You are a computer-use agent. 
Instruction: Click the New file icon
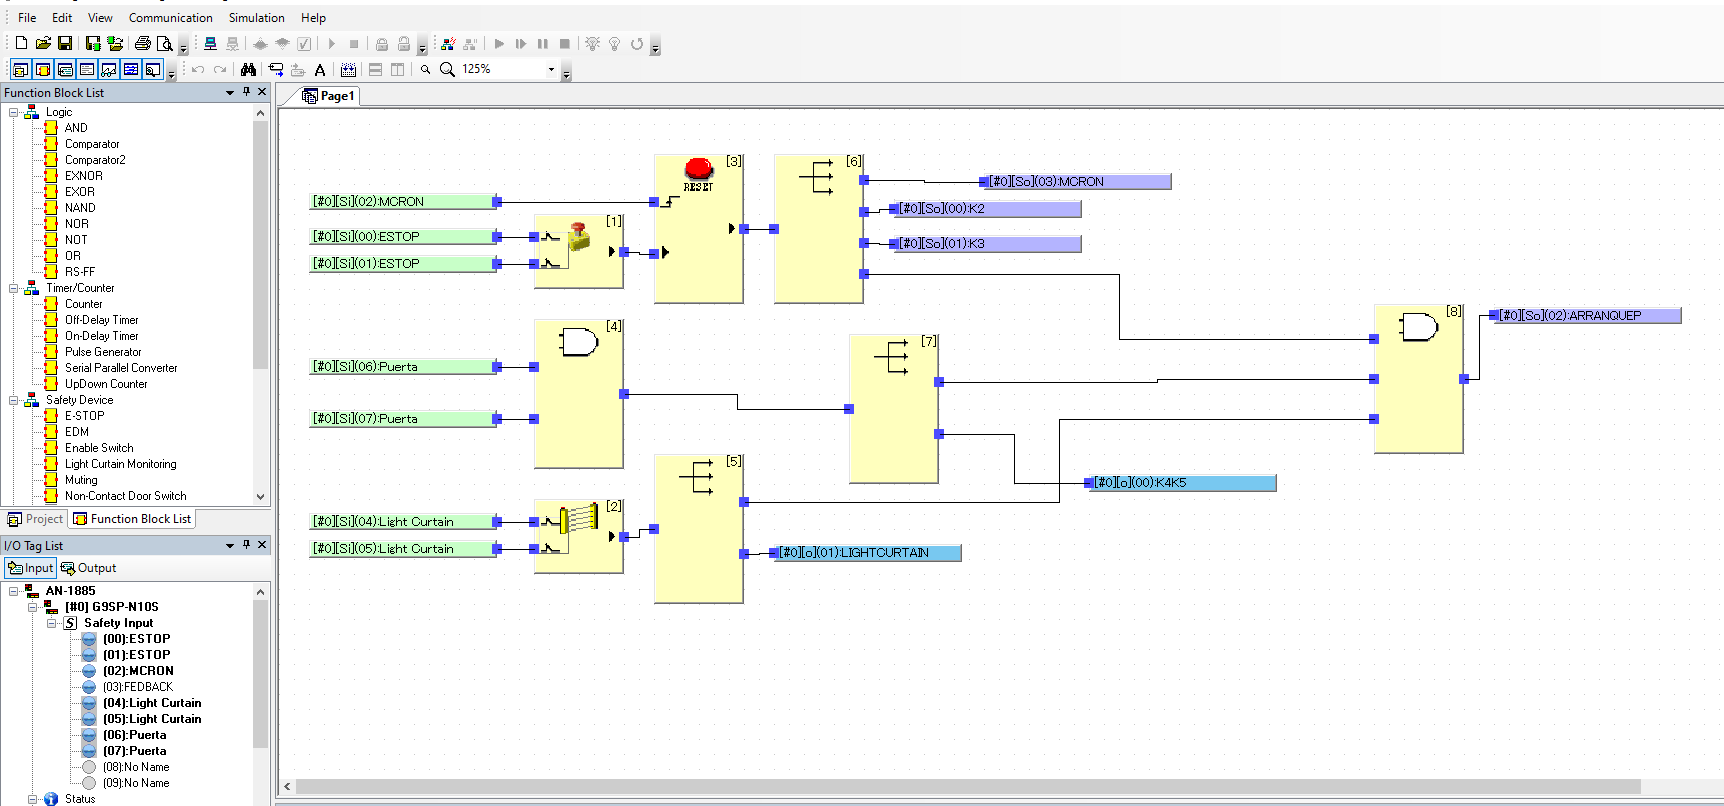point(21,43)
